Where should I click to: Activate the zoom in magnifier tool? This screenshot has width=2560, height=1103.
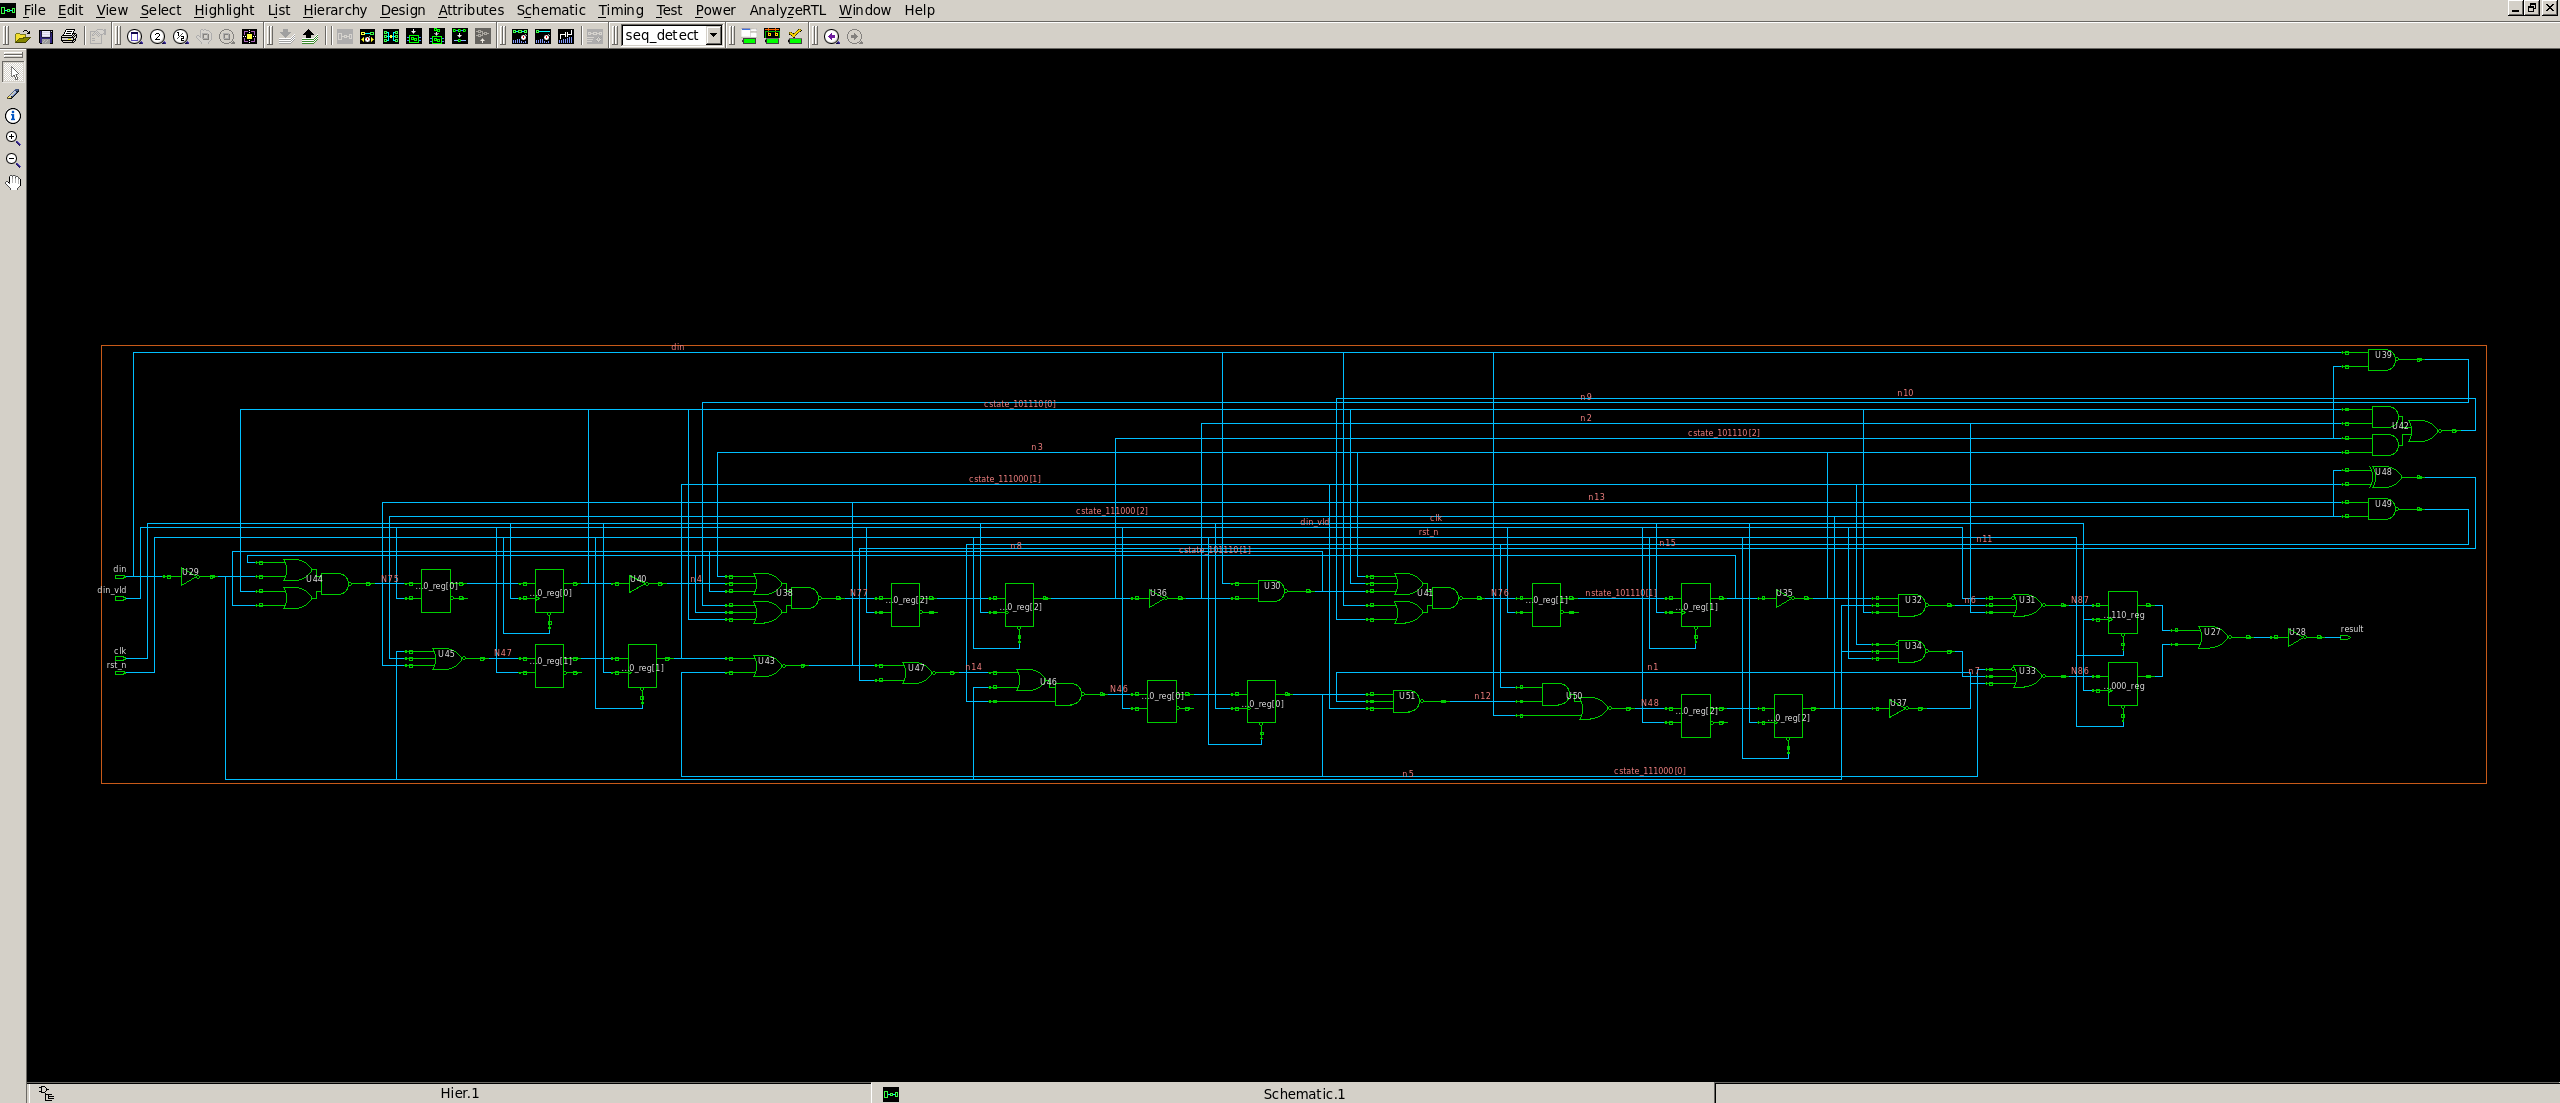(x=13, y=138)
